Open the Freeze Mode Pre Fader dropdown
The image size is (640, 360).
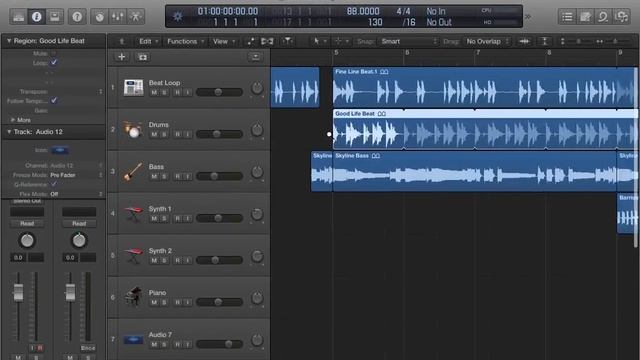tap(76, 175)
